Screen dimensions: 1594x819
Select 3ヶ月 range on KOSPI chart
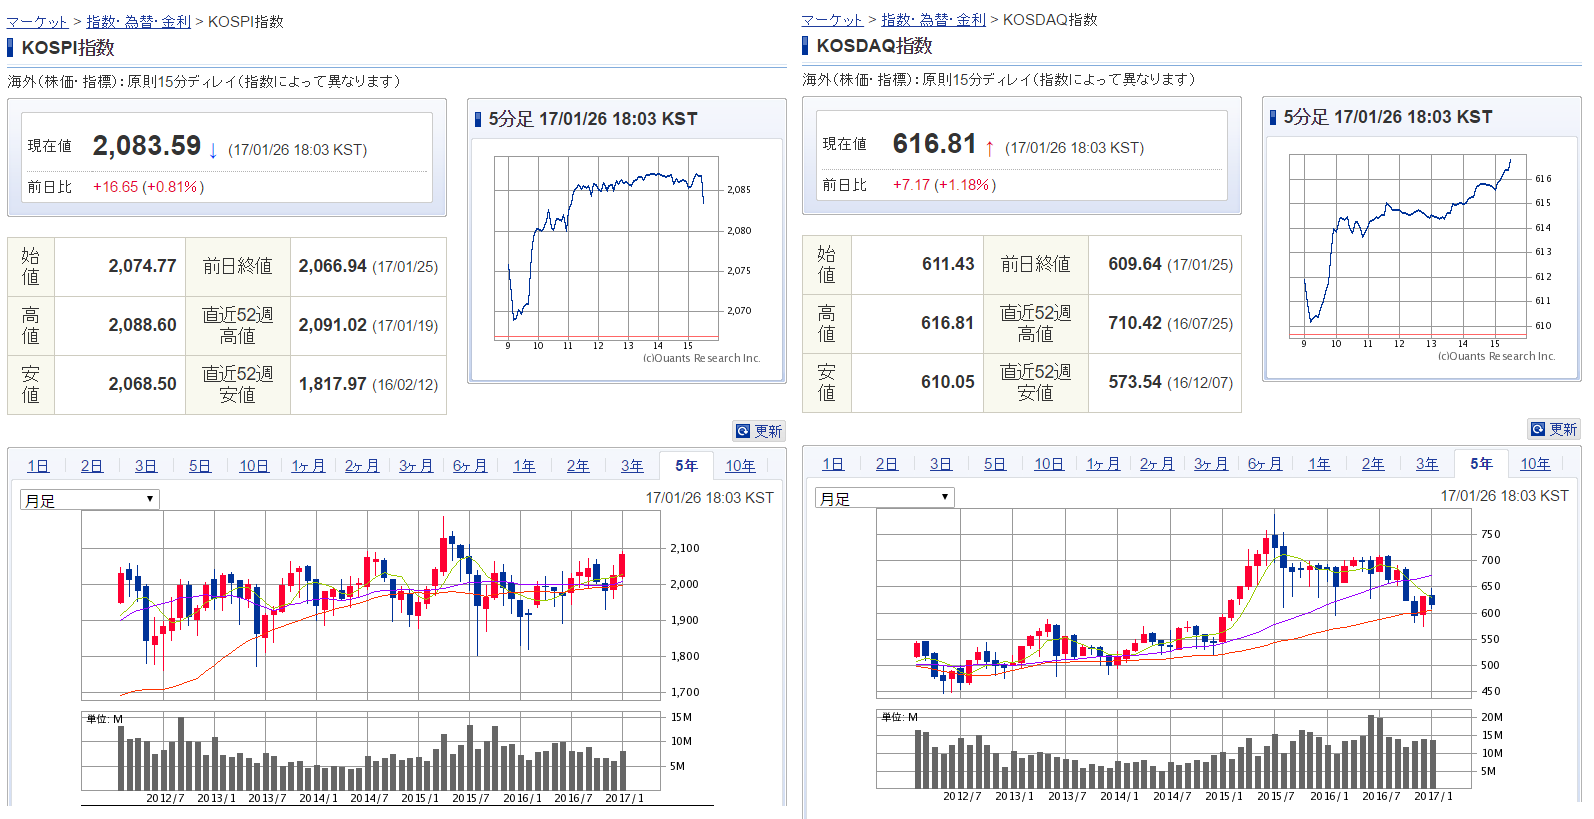(415, 466)
